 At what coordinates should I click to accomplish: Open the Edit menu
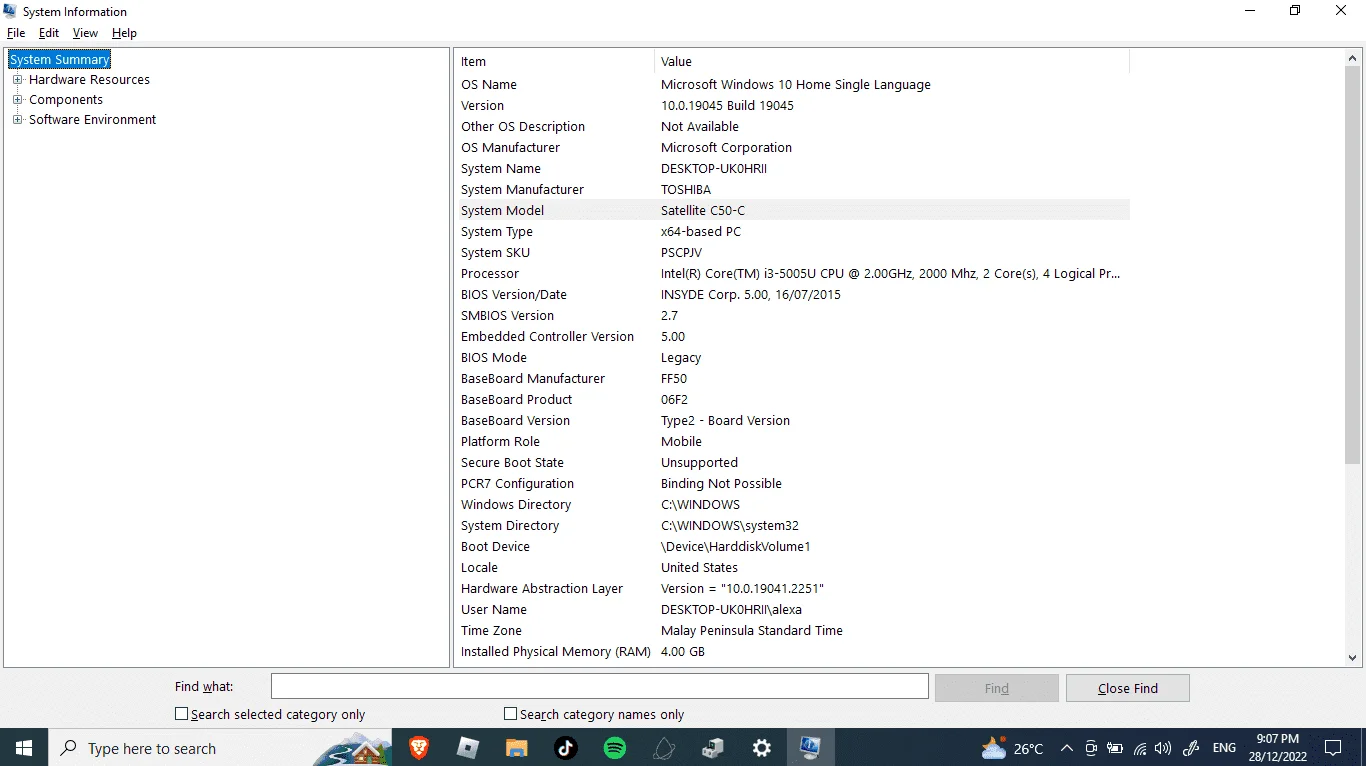(49, 33)
